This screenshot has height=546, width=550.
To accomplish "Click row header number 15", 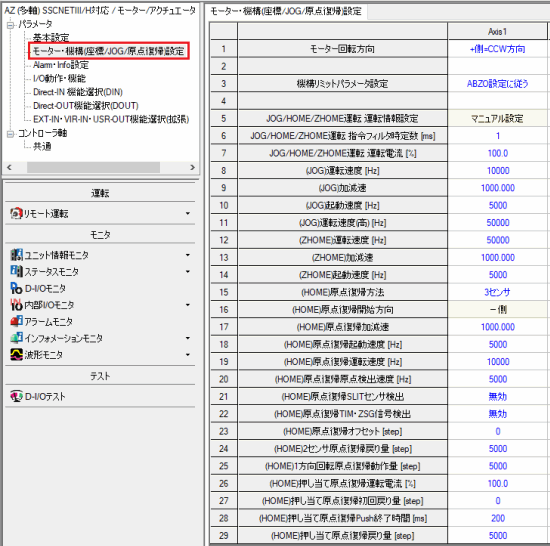I will click(x=224, y=292).
